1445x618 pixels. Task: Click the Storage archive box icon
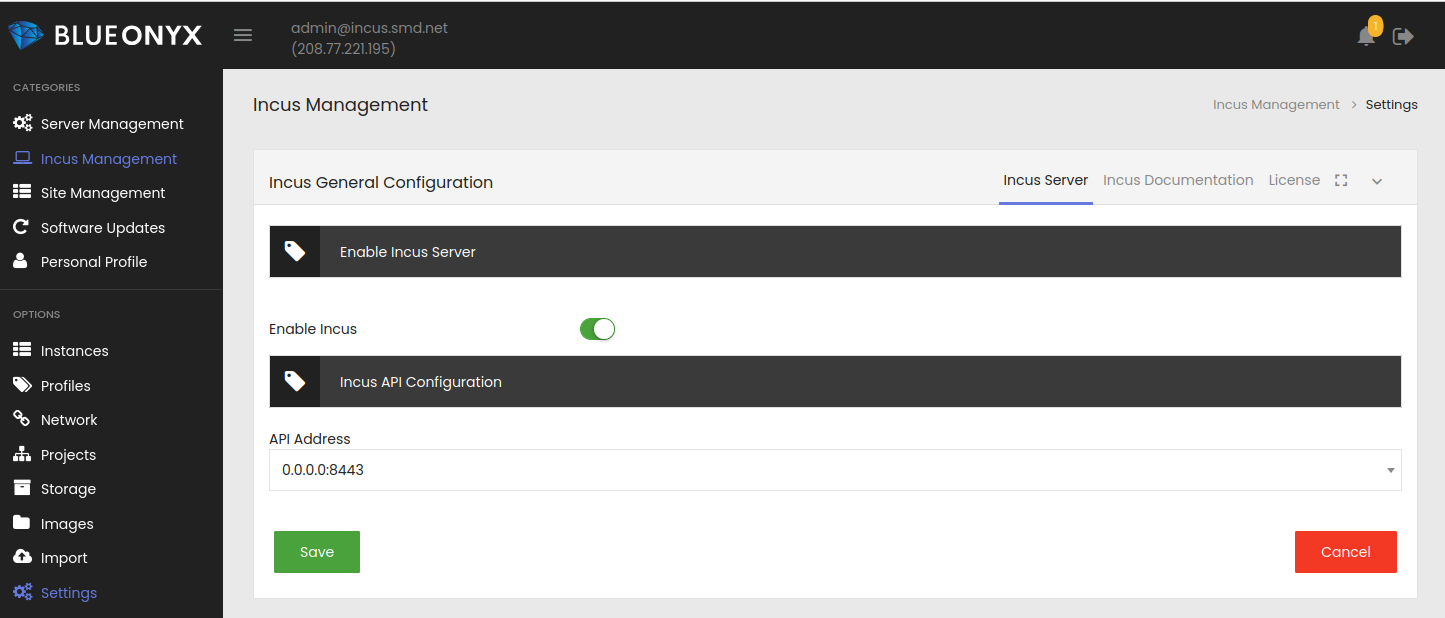(22, 488)
